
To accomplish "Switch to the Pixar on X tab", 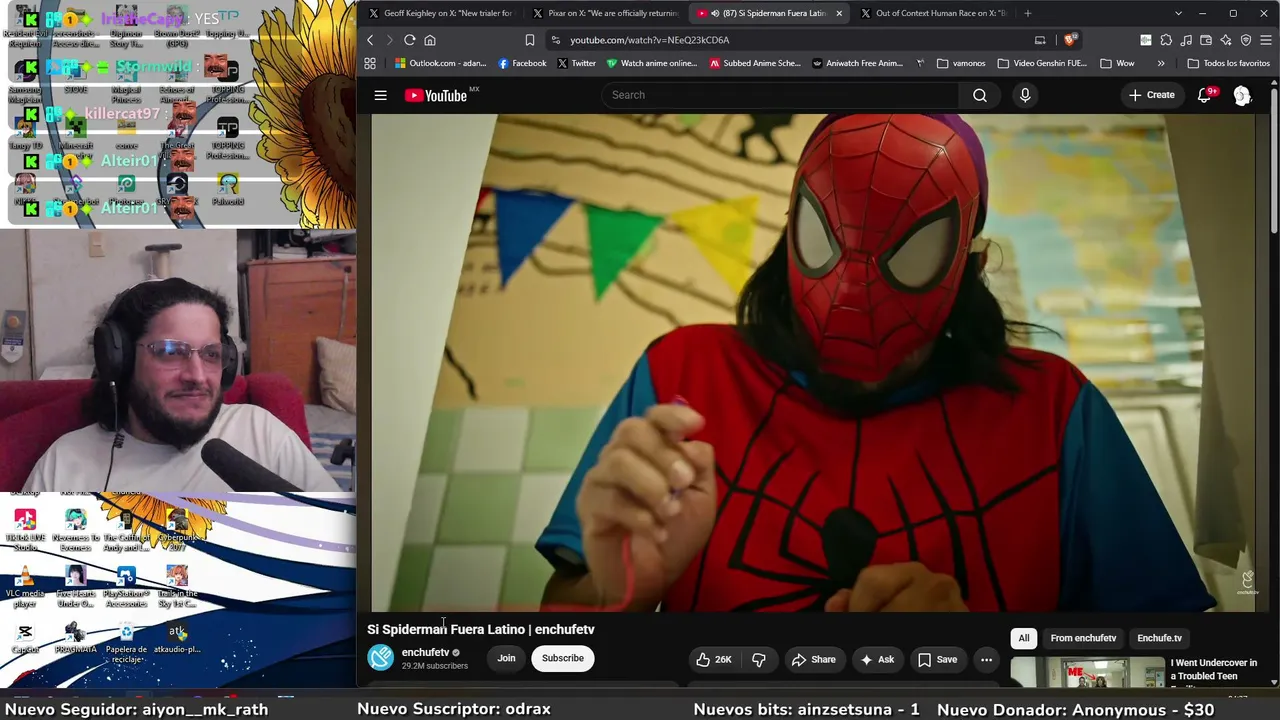I will pos(607,13).
